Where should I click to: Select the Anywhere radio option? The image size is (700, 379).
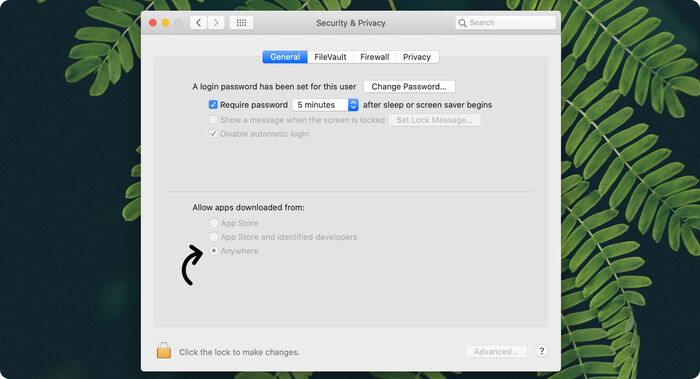pos(214,251)
